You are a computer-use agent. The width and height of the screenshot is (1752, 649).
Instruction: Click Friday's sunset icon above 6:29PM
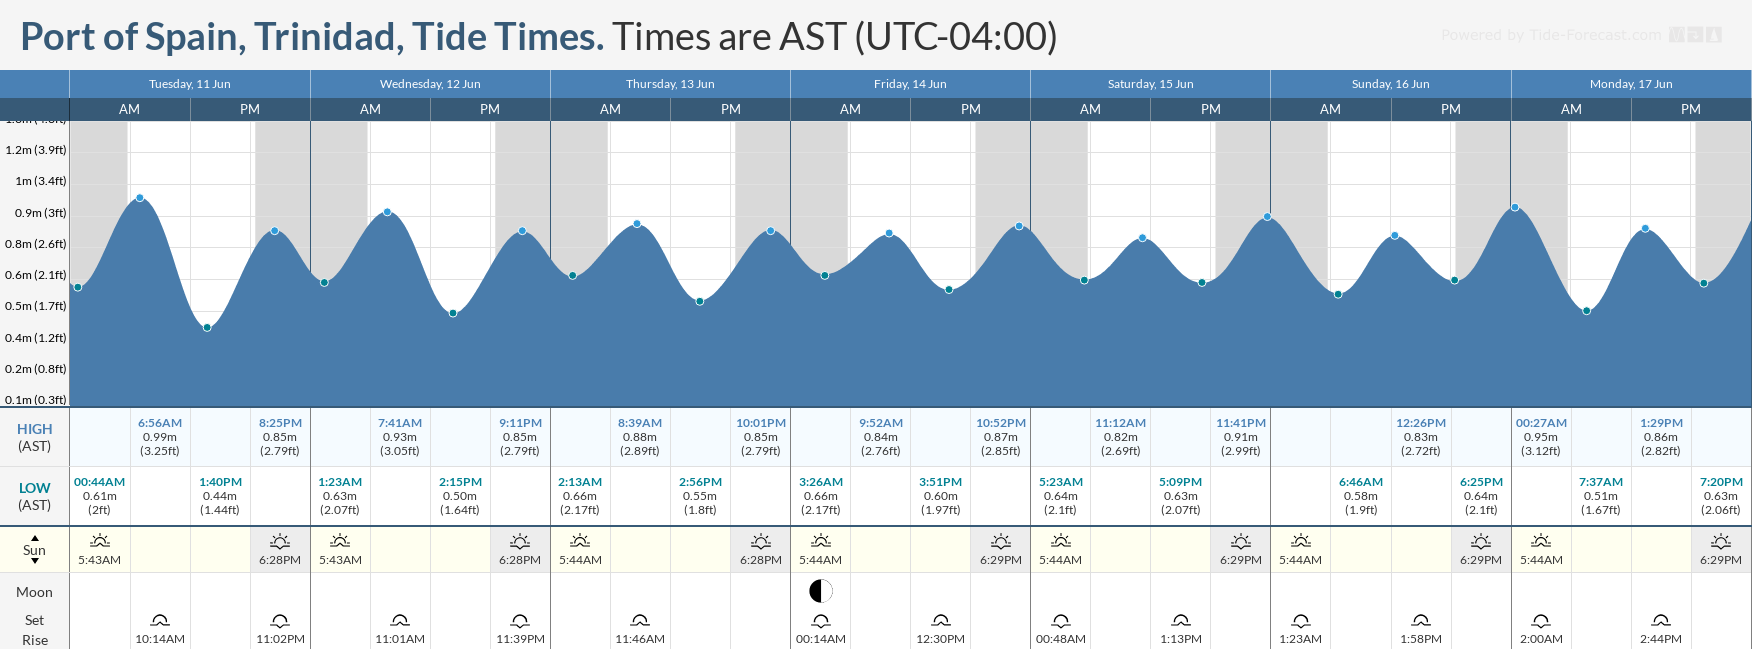tap(1001, 541)
